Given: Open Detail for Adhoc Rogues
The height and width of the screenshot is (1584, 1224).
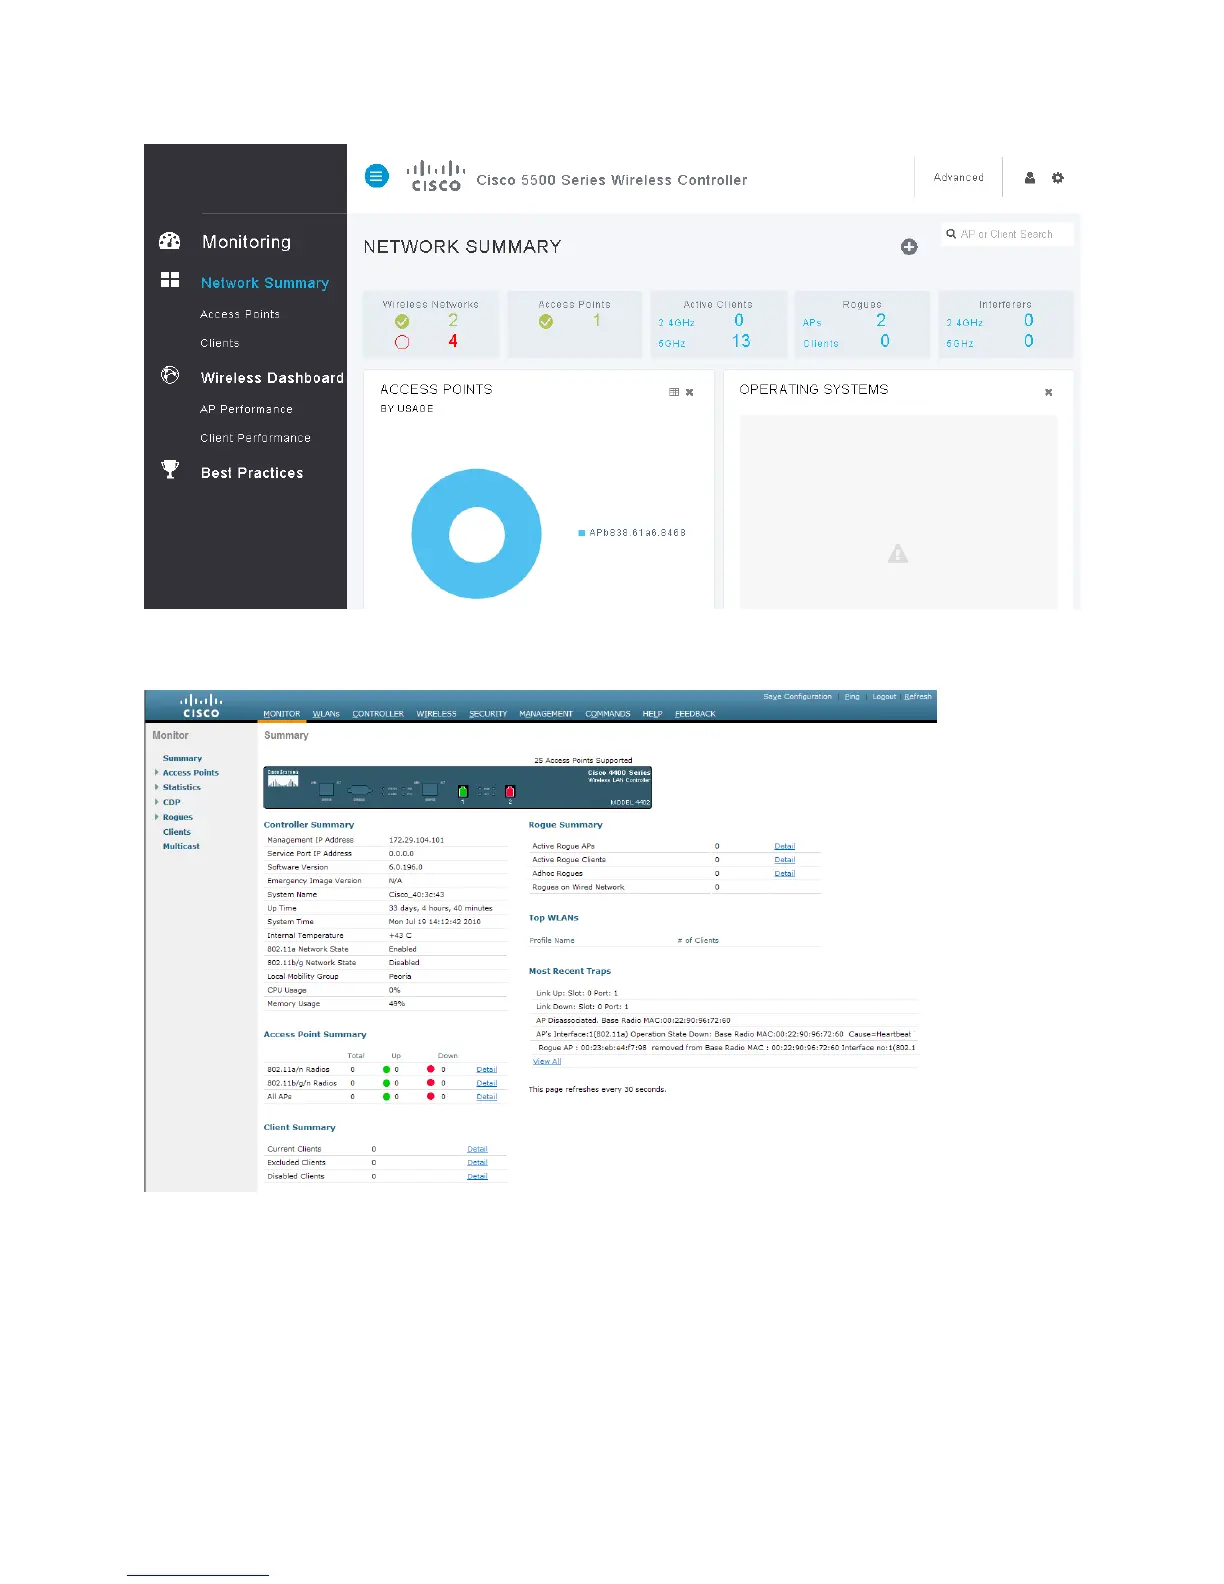Looking at the screenshot, I should [x=785, y=874].
